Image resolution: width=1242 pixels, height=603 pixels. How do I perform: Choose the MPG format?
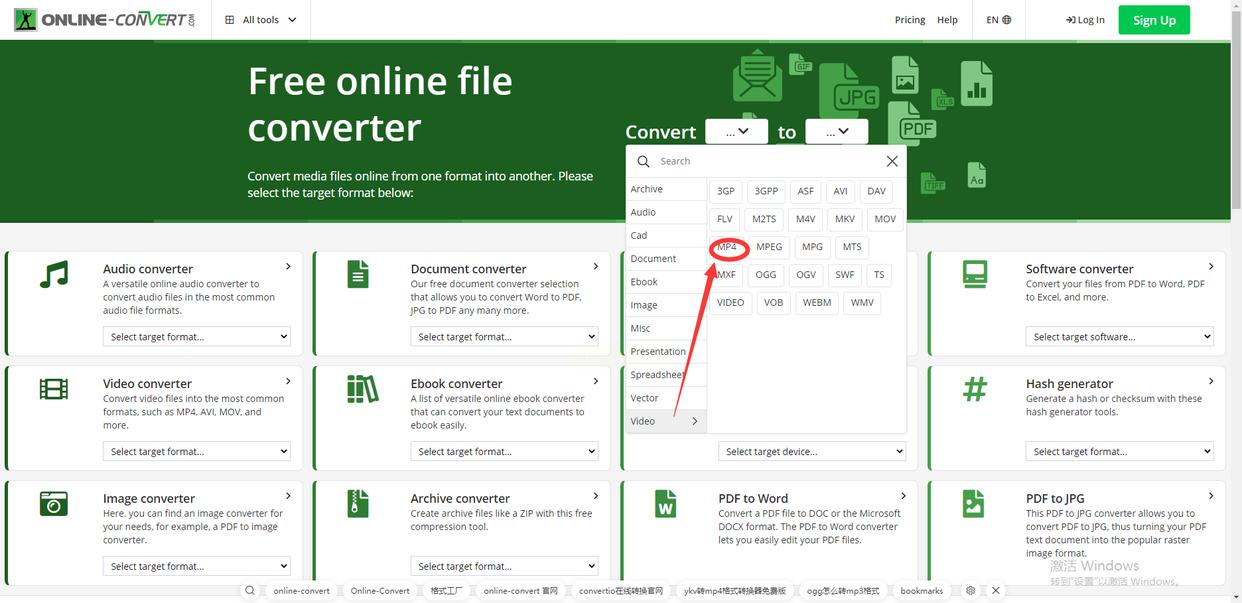point(812,247)
